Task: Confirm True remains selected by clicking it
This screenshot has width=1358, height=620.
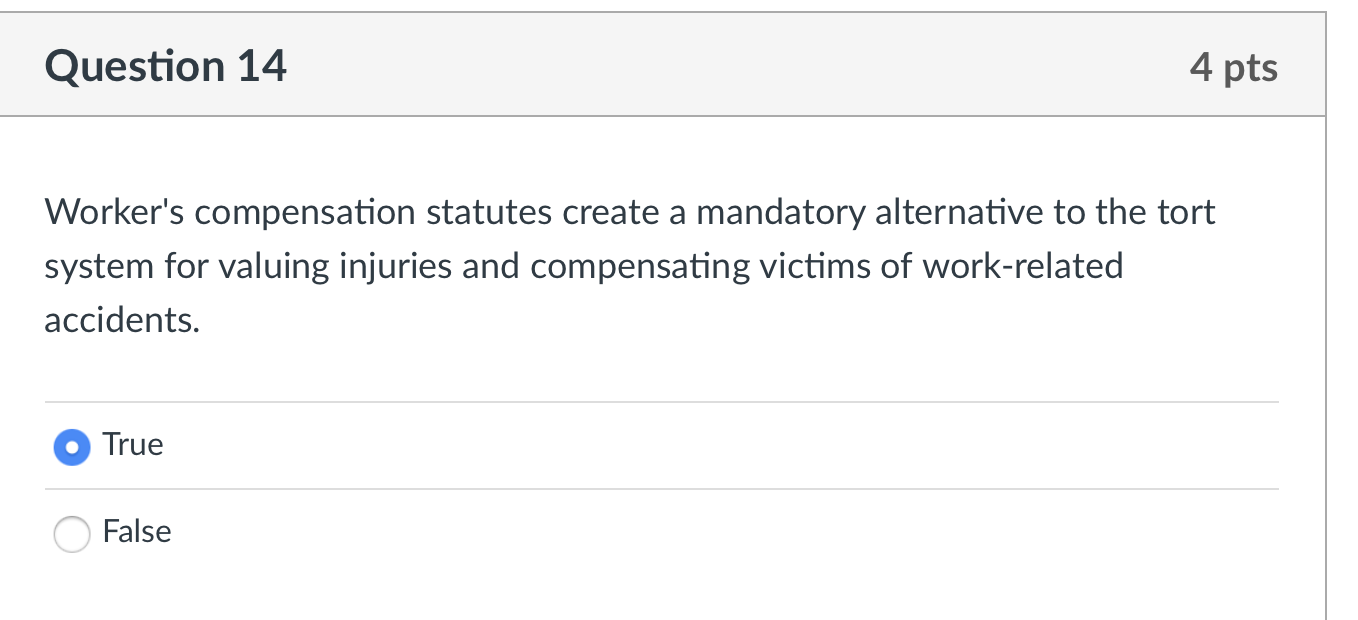Action: [x=70, y=447]
